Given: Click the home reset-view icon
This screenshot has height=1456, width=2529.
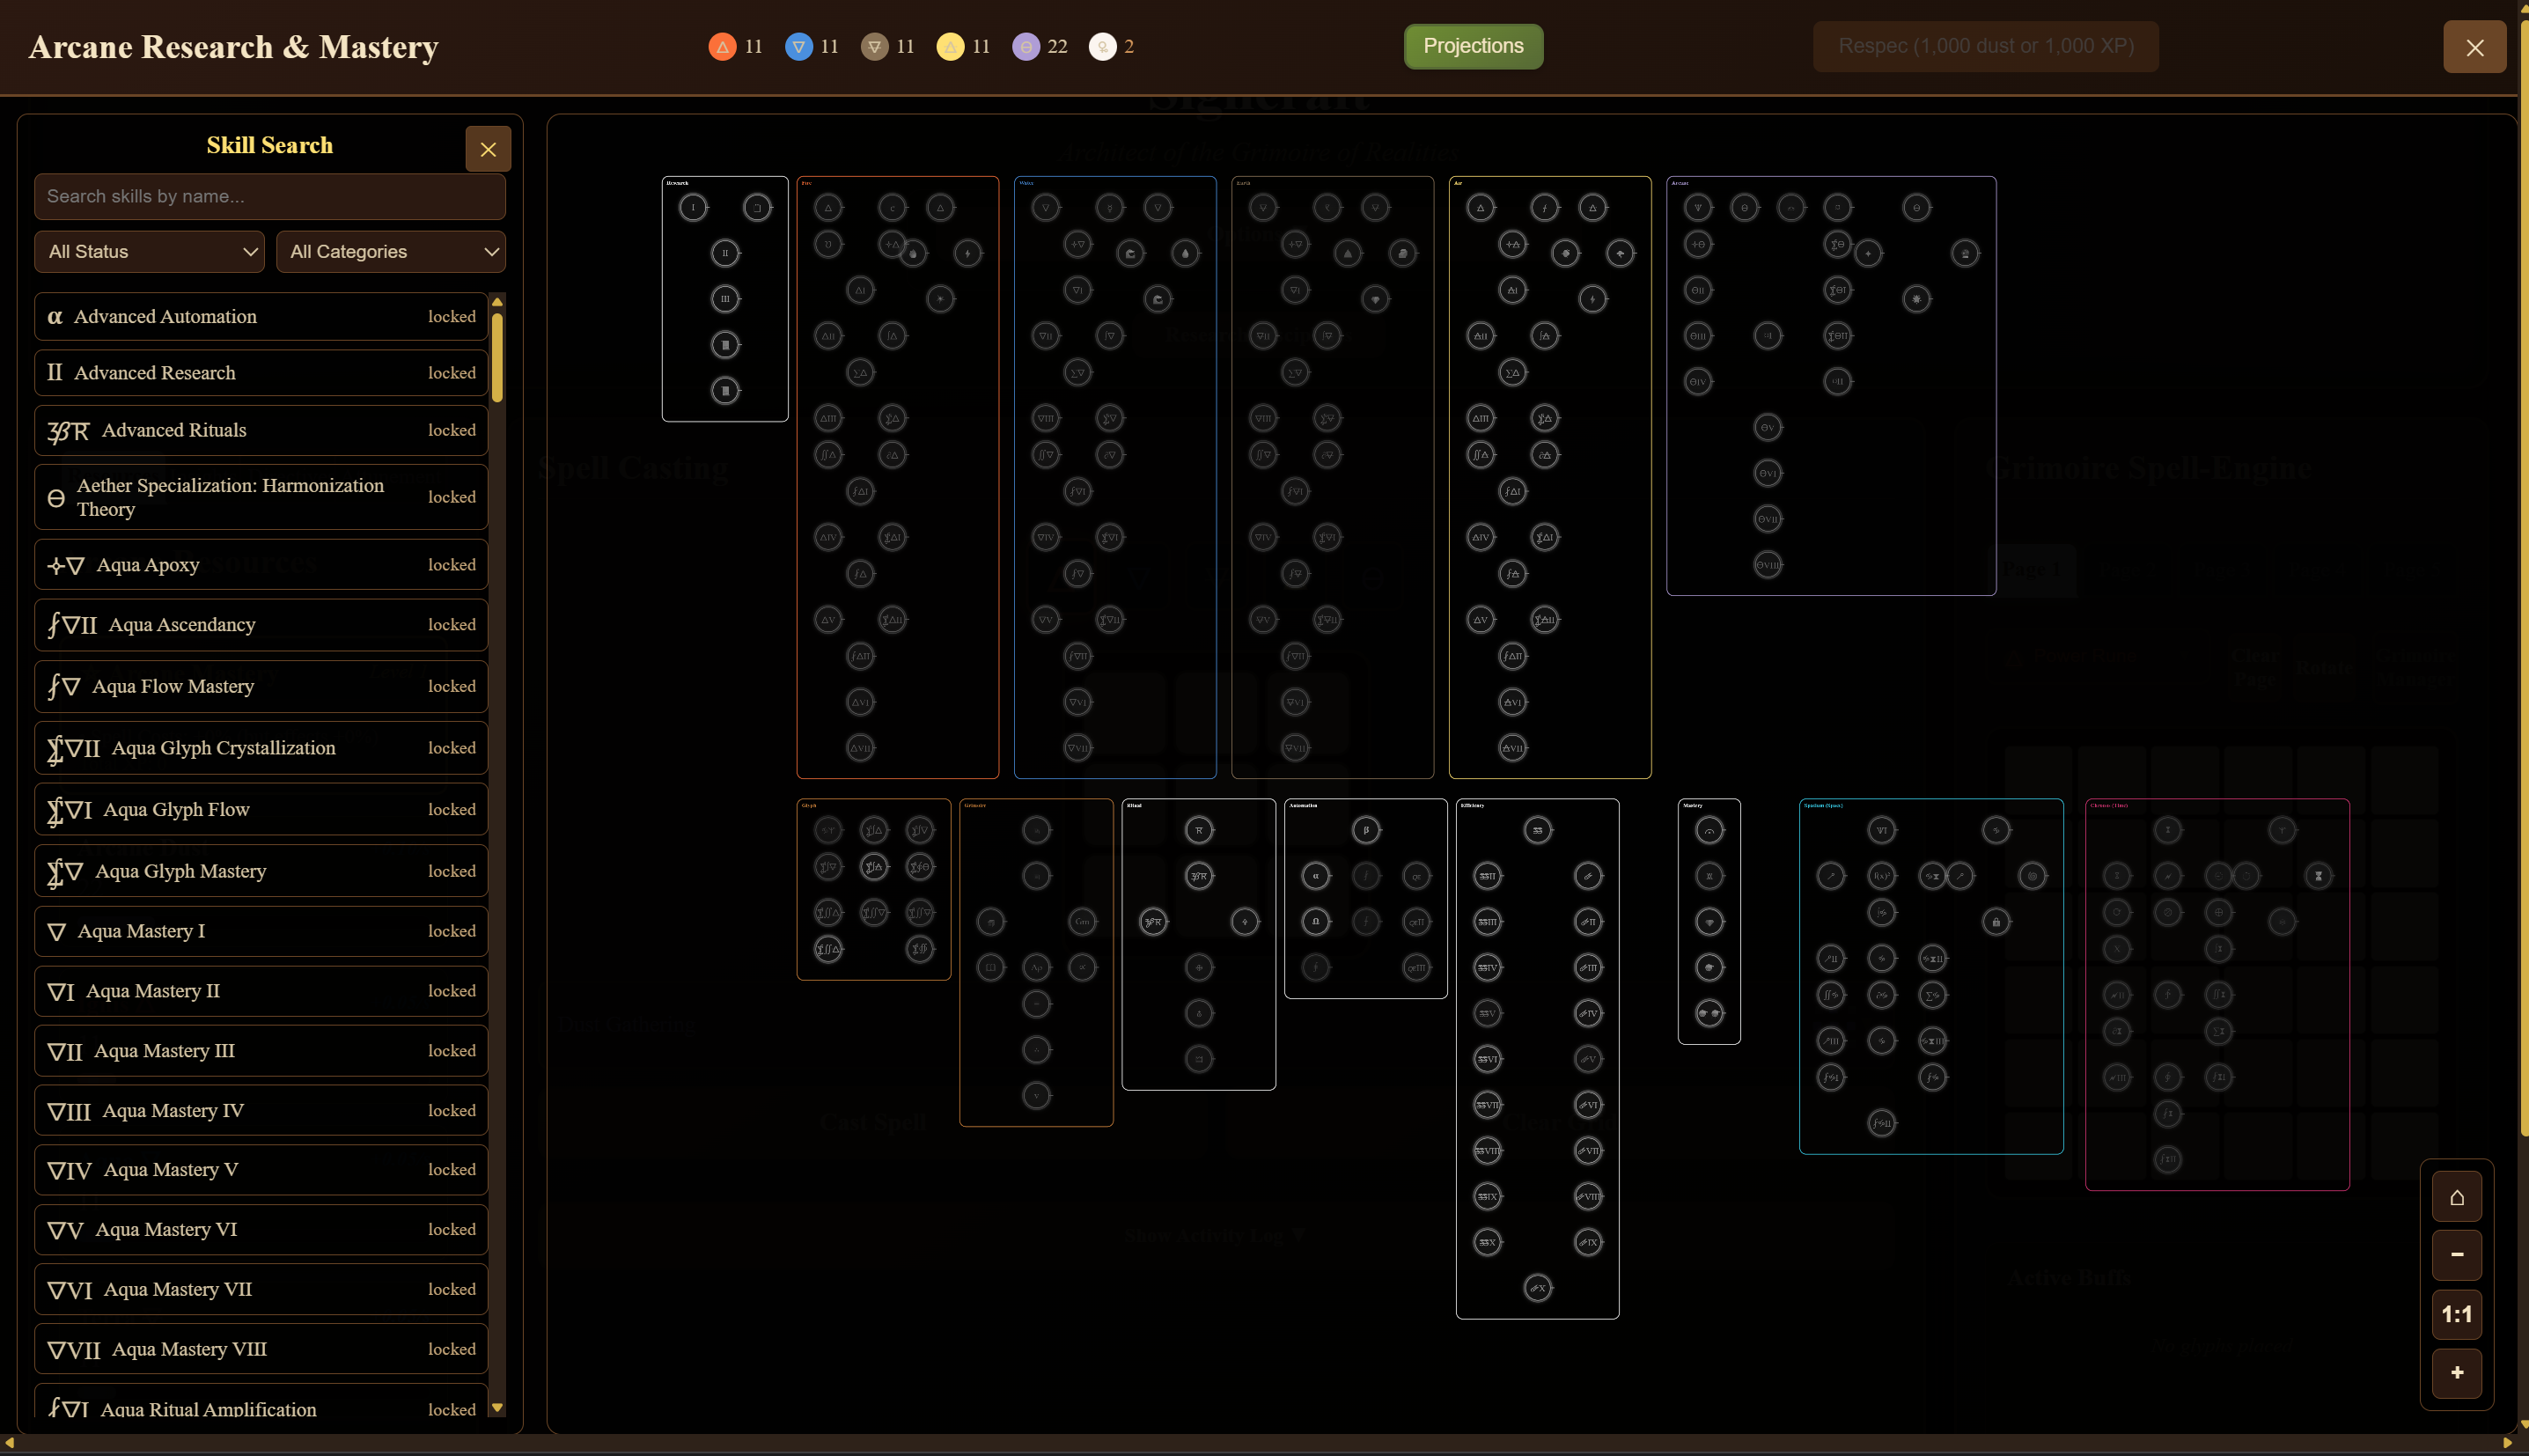Looking at the screenshot, I should pos(2456,1197).
